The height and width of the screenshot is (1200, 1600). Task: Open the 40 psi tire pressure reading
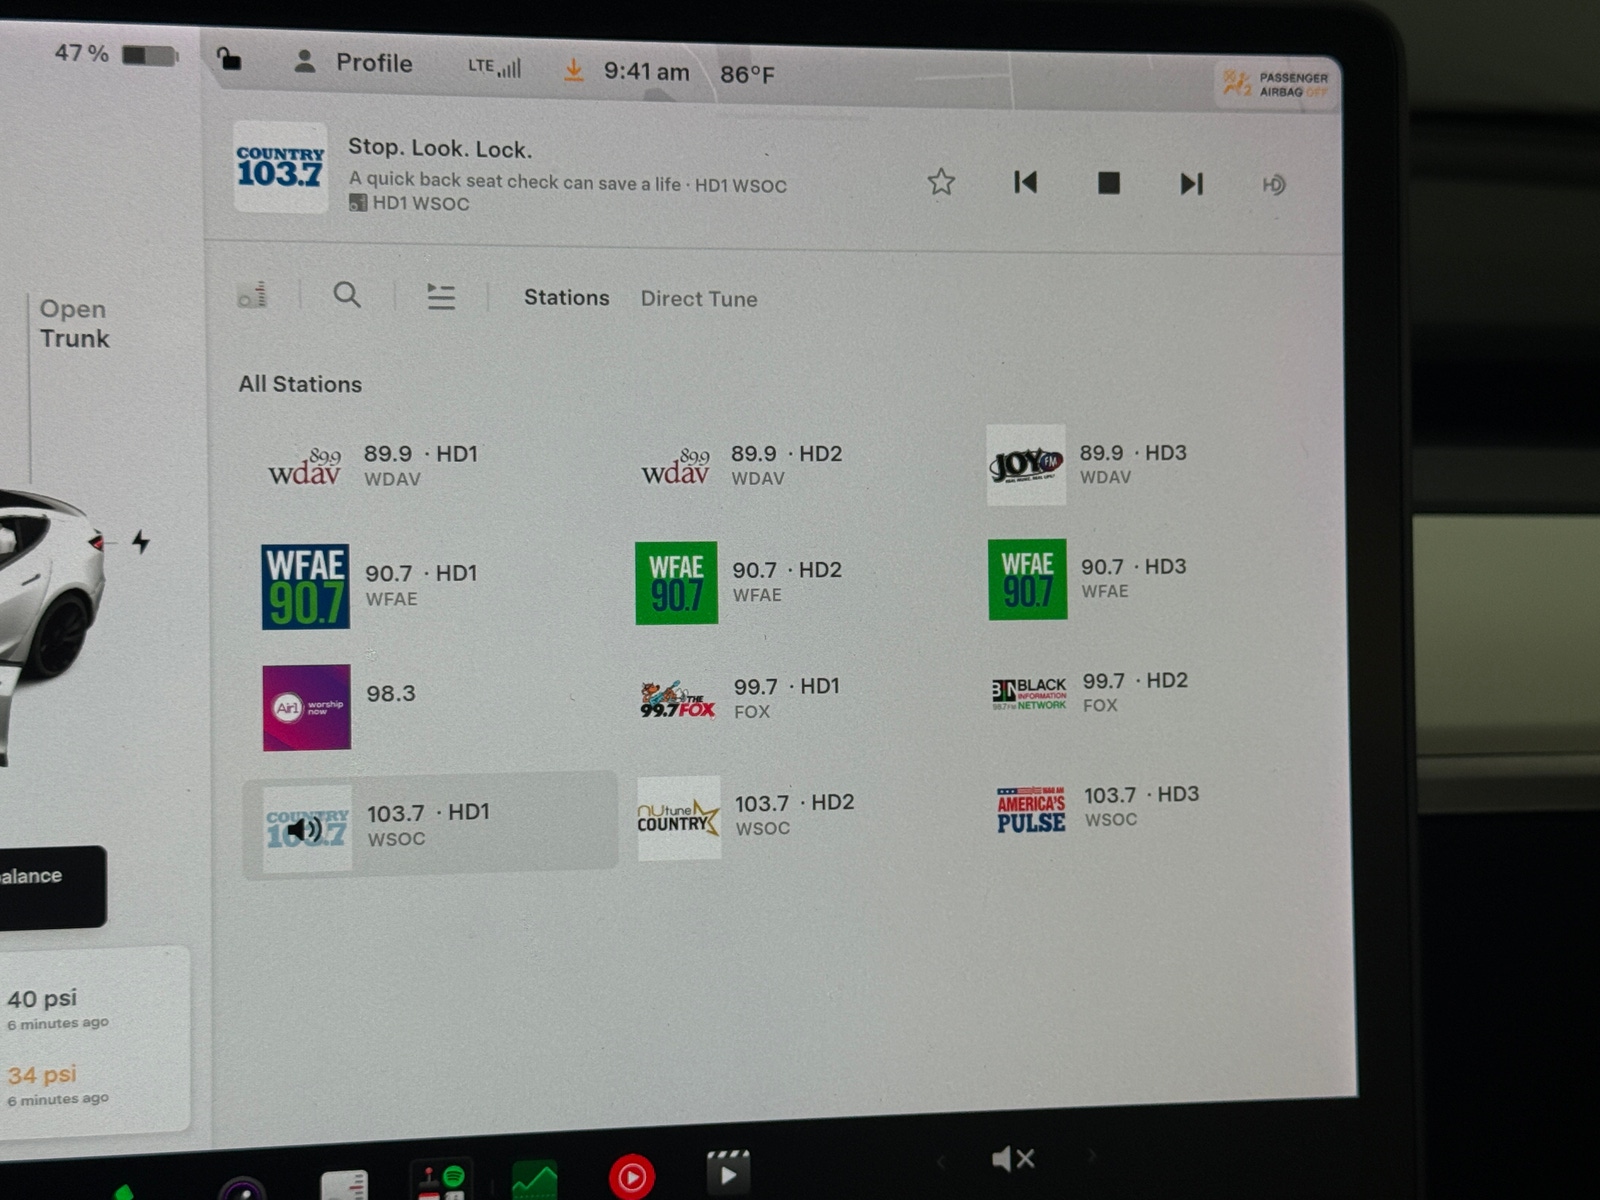[58, 1008]
